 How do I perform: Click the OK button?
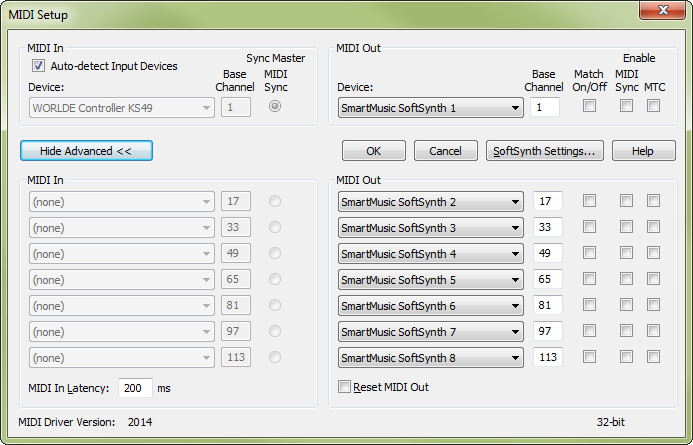click(x=374, y=151)
